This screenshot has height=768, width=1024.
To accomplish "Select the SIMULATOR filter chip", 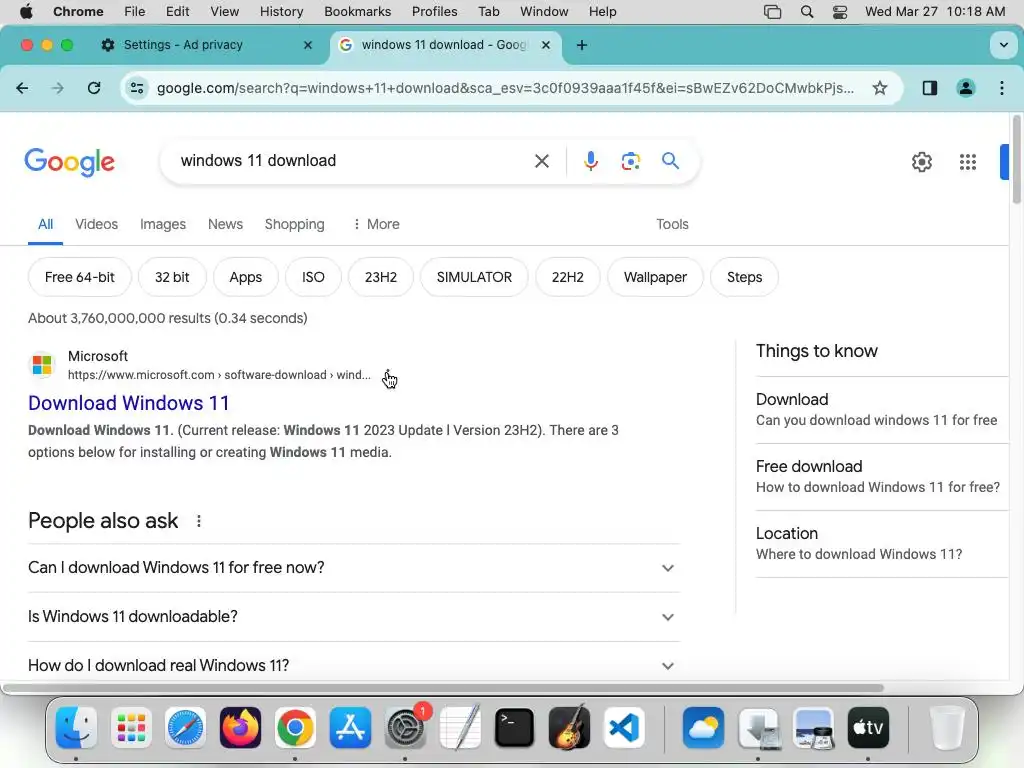I will (x=474, y=277).
